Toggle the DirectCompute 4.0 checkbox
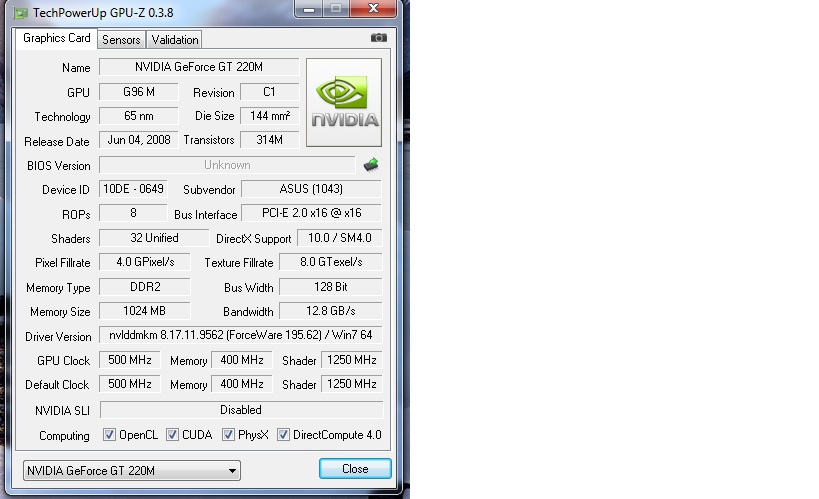This screenshot has width=819, height=499. pyautogui.click(x=283, y=435)
